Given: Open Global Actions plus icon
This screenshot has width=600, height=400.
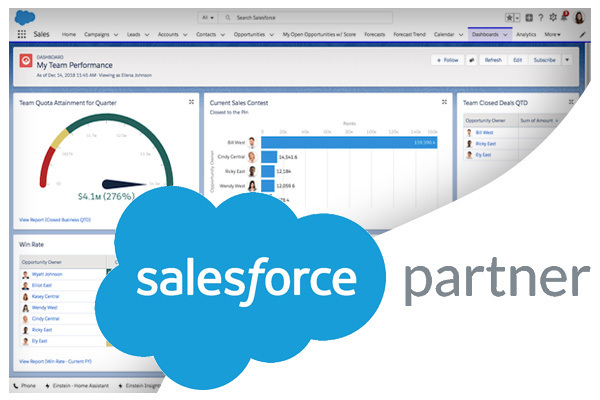Looking at the screenshot, I should tap(529, 18).
